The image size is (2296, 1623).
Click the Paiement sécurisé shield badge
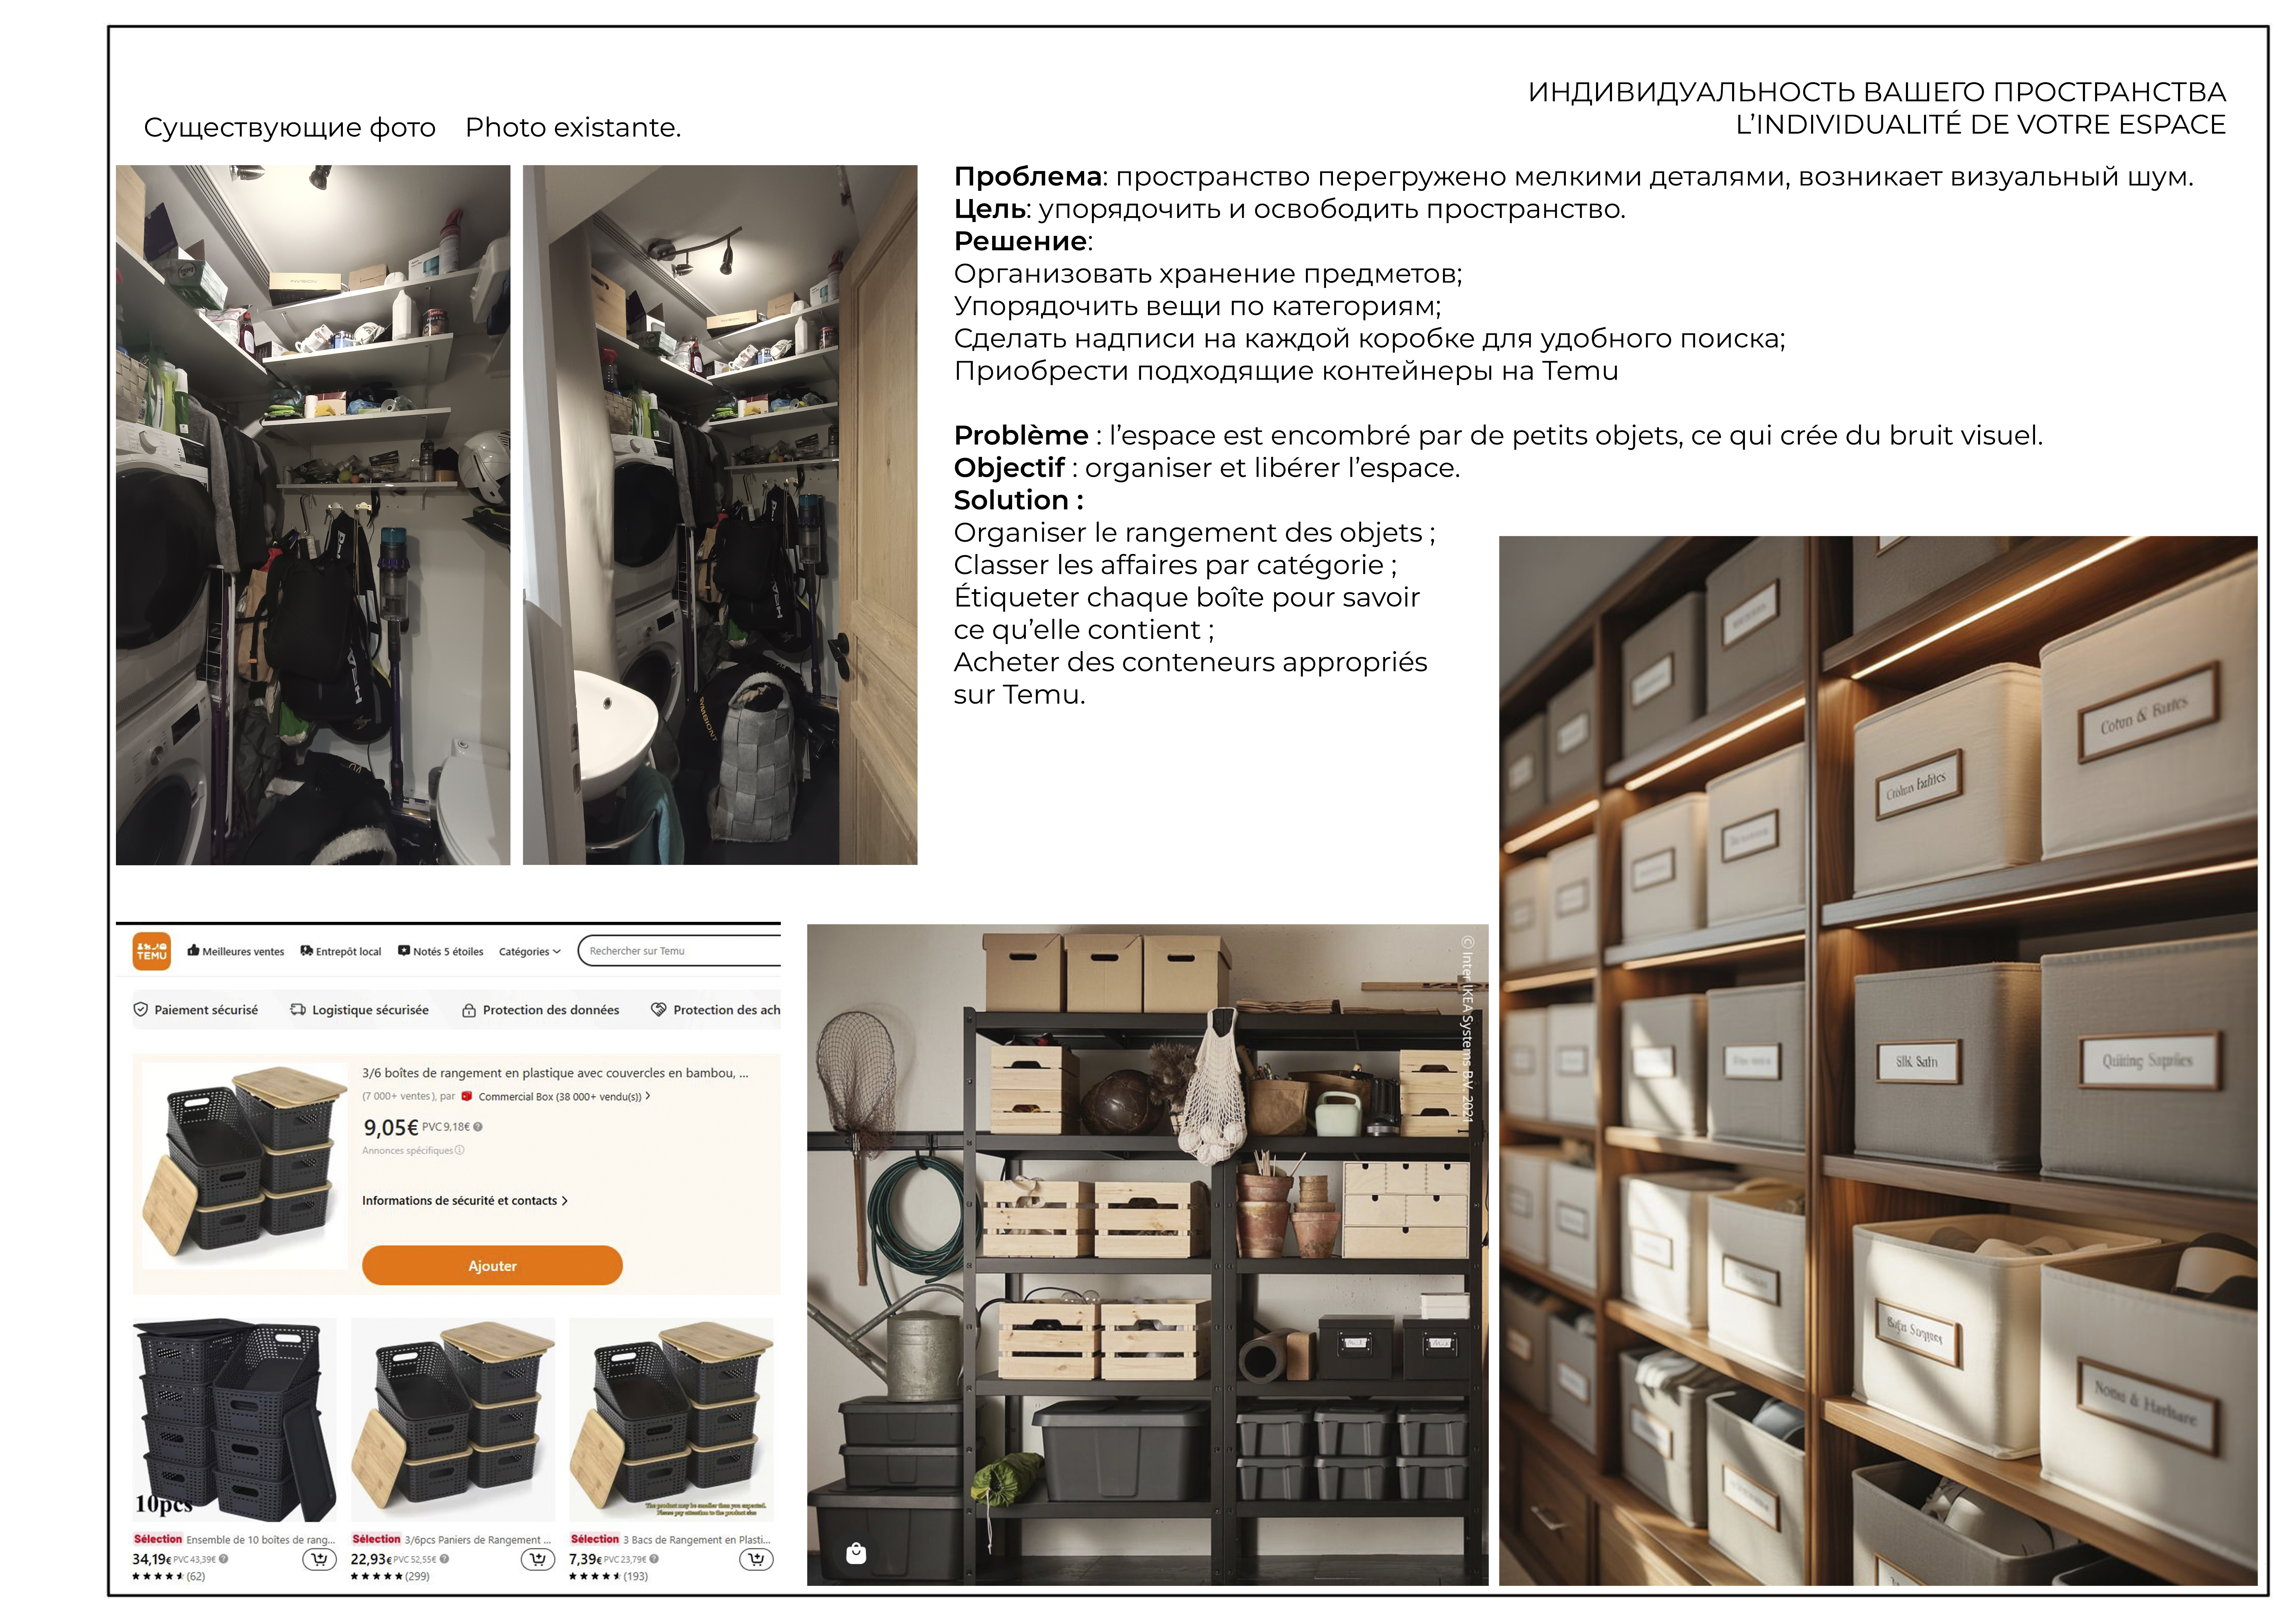196,1010
